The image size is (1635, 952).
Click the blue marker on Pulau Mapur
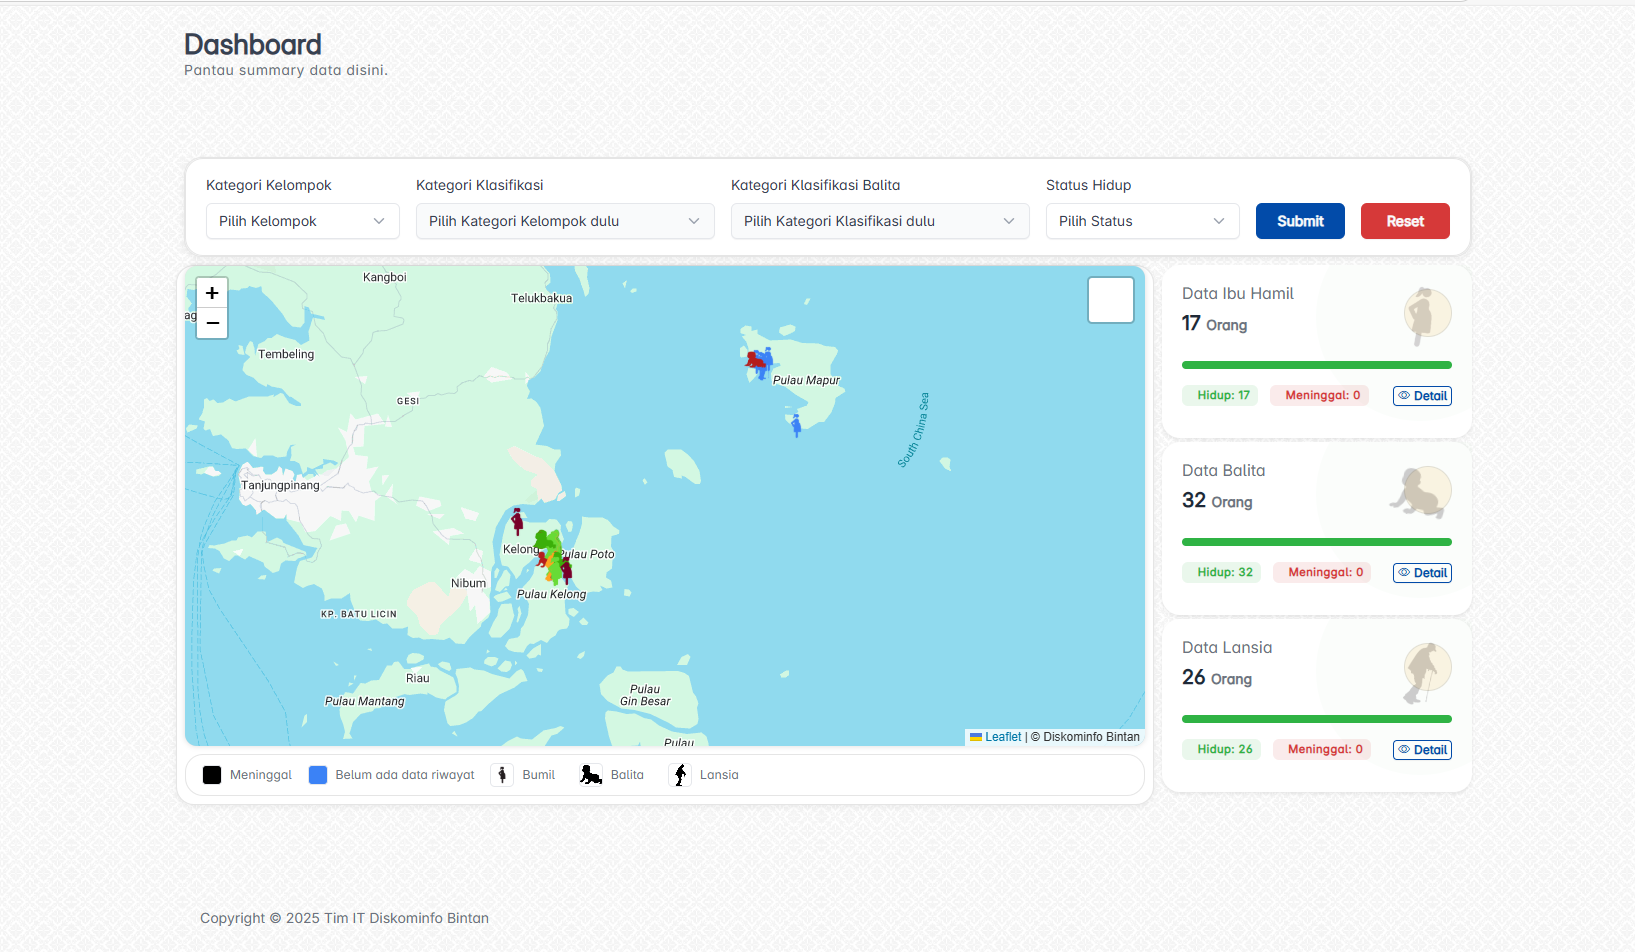pos(796,426)
